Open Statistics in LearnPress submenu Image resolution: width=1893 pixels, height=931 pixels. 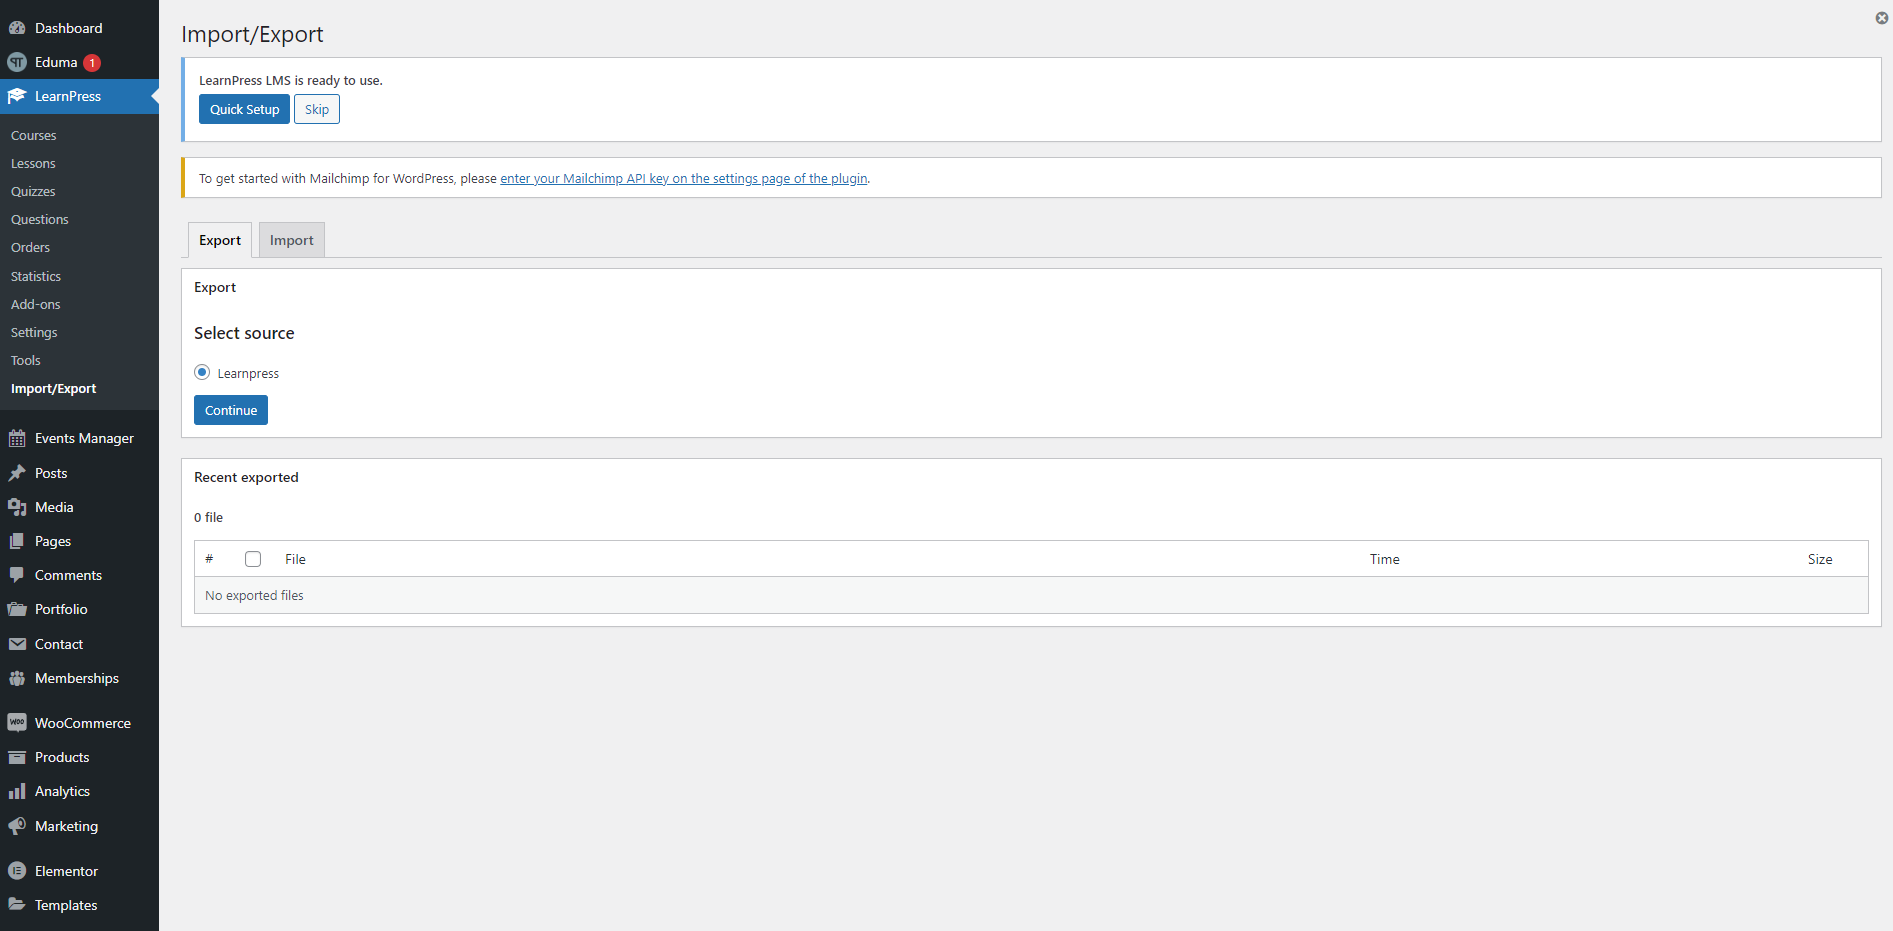36,276
